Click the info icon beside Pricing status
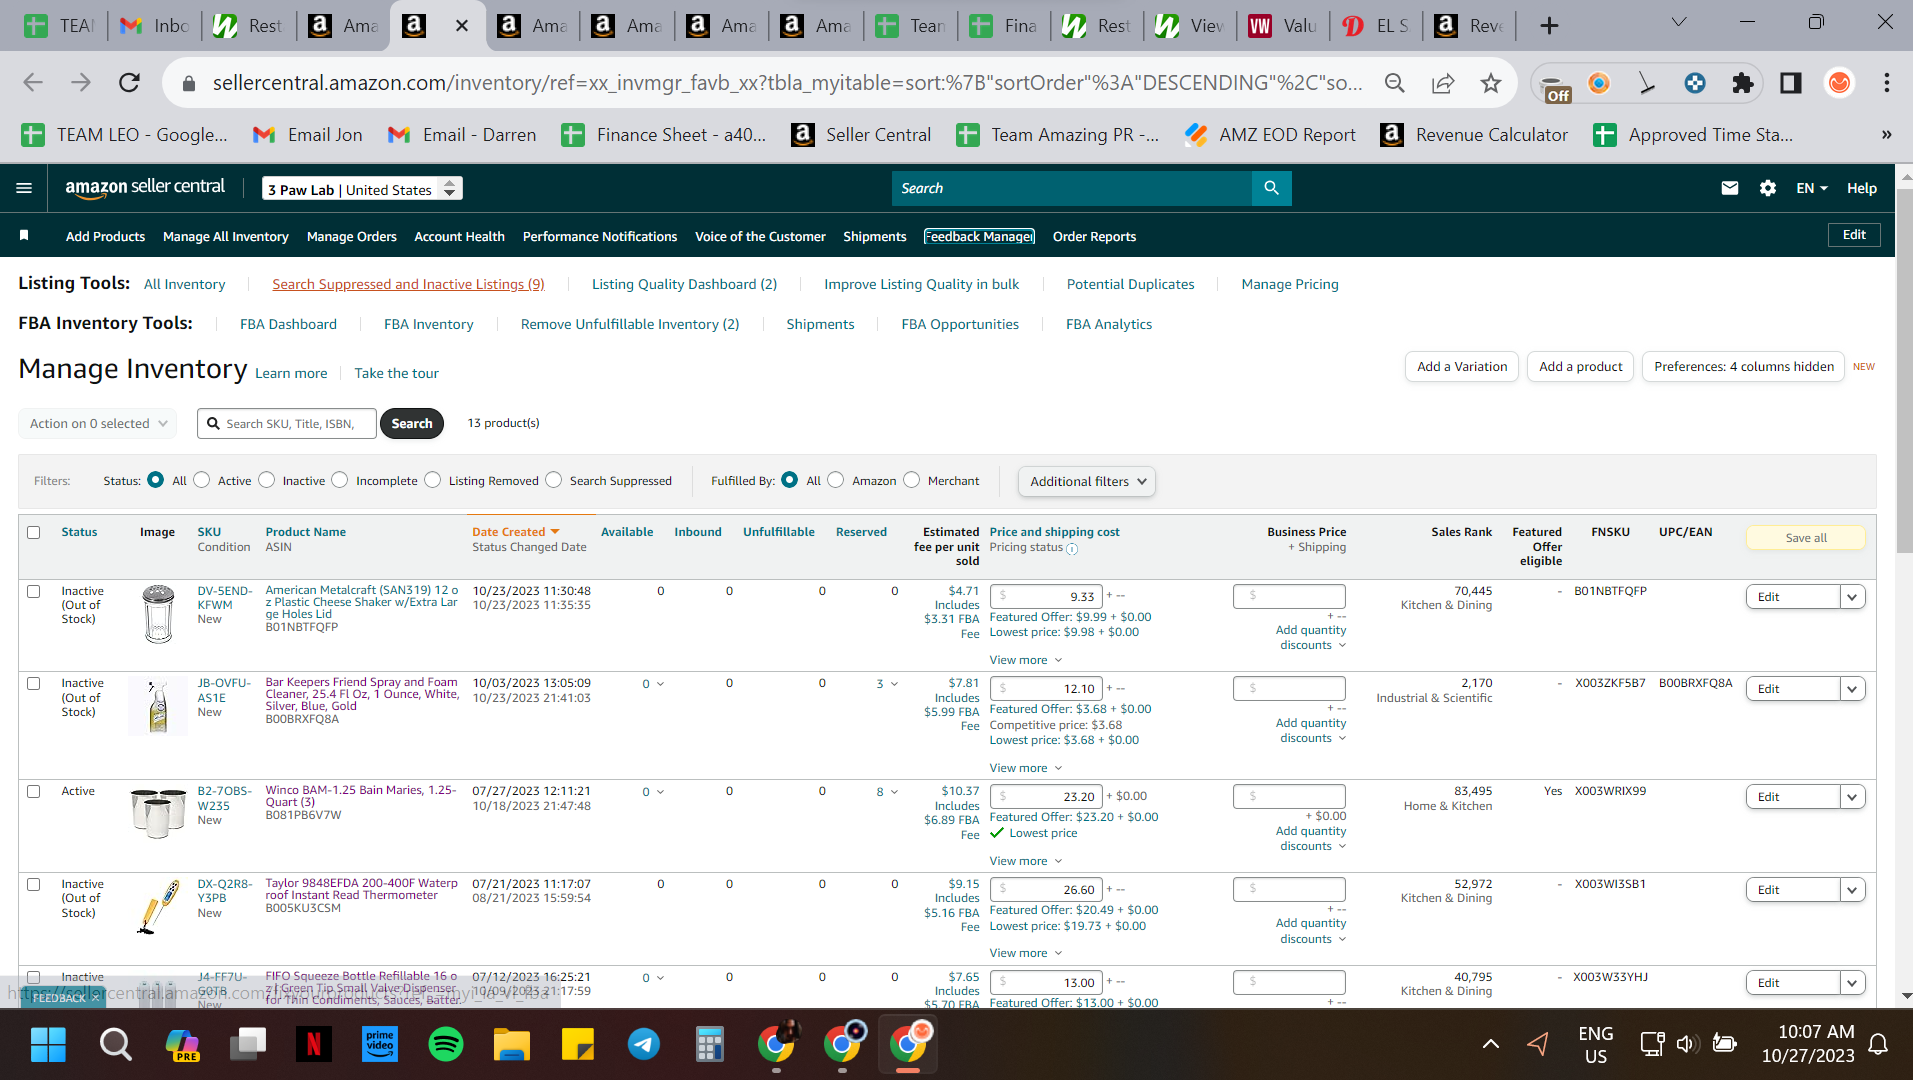The width and height of the screenshot is (1913, 1080). [x=1072, y=549]
